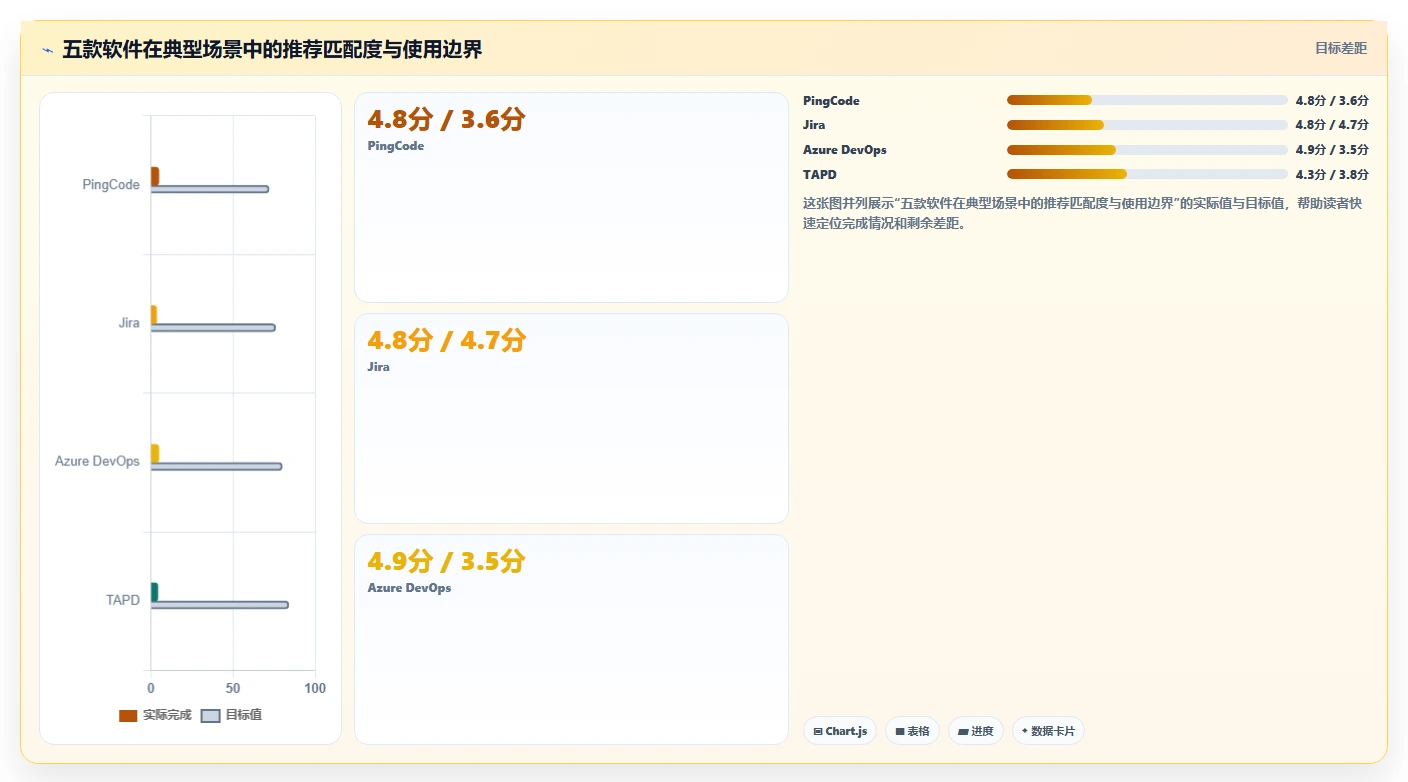Click the x-axis tick label 50
This screenshot has width=1408, height=782.
[x=233, y=688]
